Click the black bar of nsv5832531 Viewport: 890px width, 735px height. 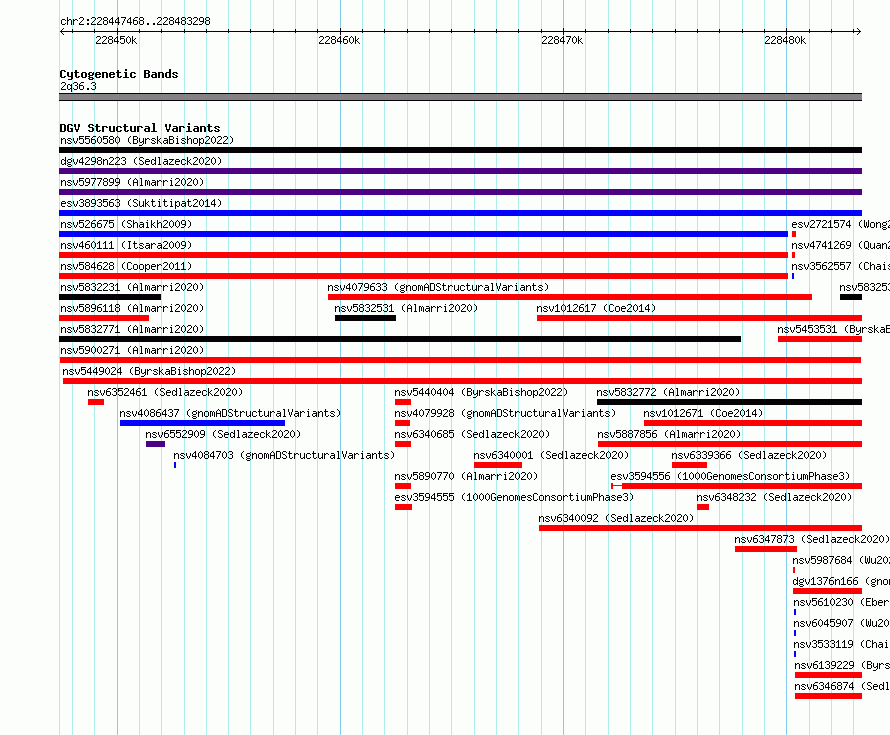pos(365,318)
